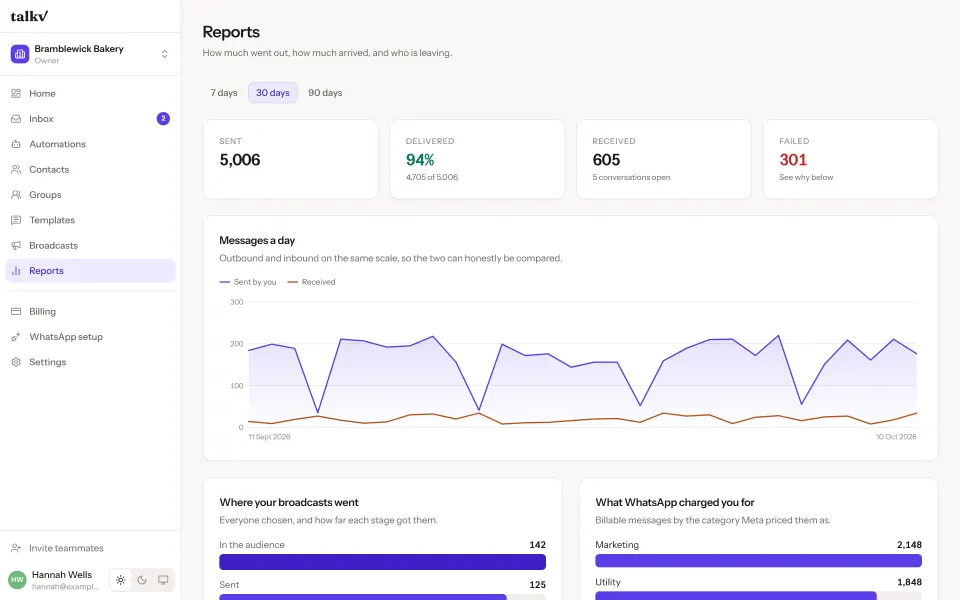Viewport: 960px width, 600px height.
Task: Go to Automations
Action: pyautogui.click(x=90, y=144)
